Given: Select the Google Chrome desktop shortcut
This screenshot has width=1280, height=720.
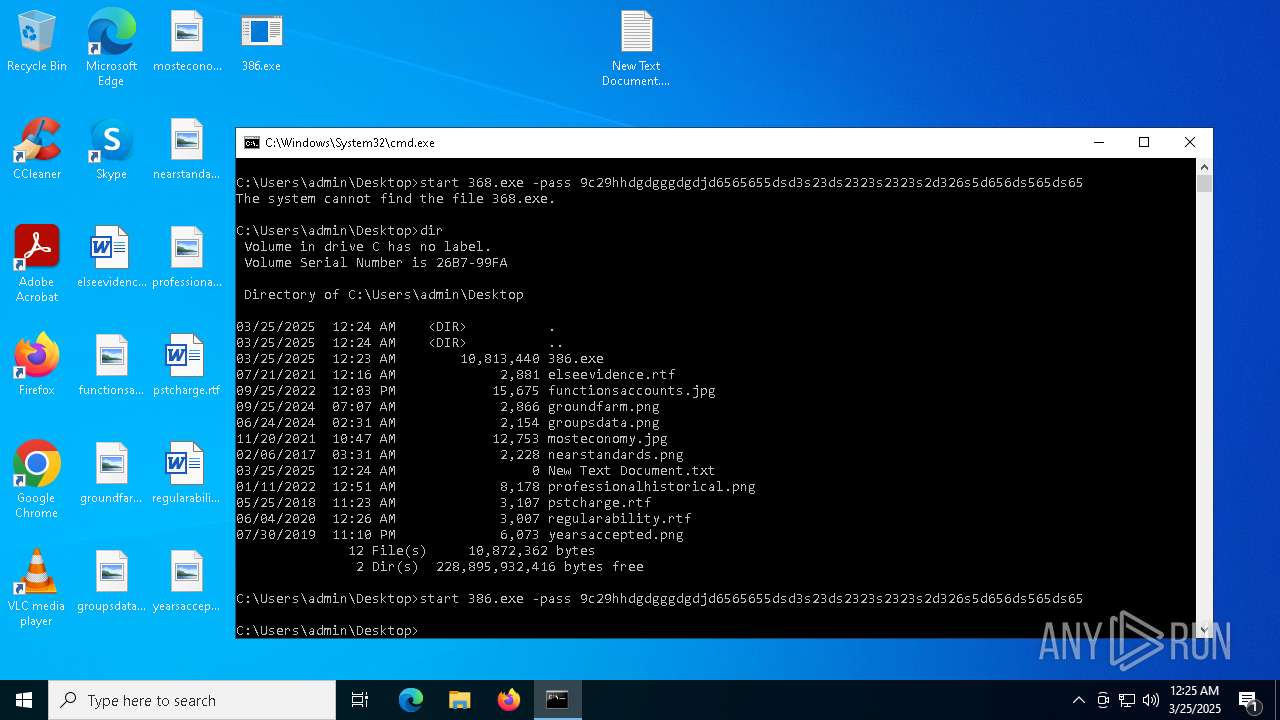Looking at the screenshot, I should click(37, 479).
